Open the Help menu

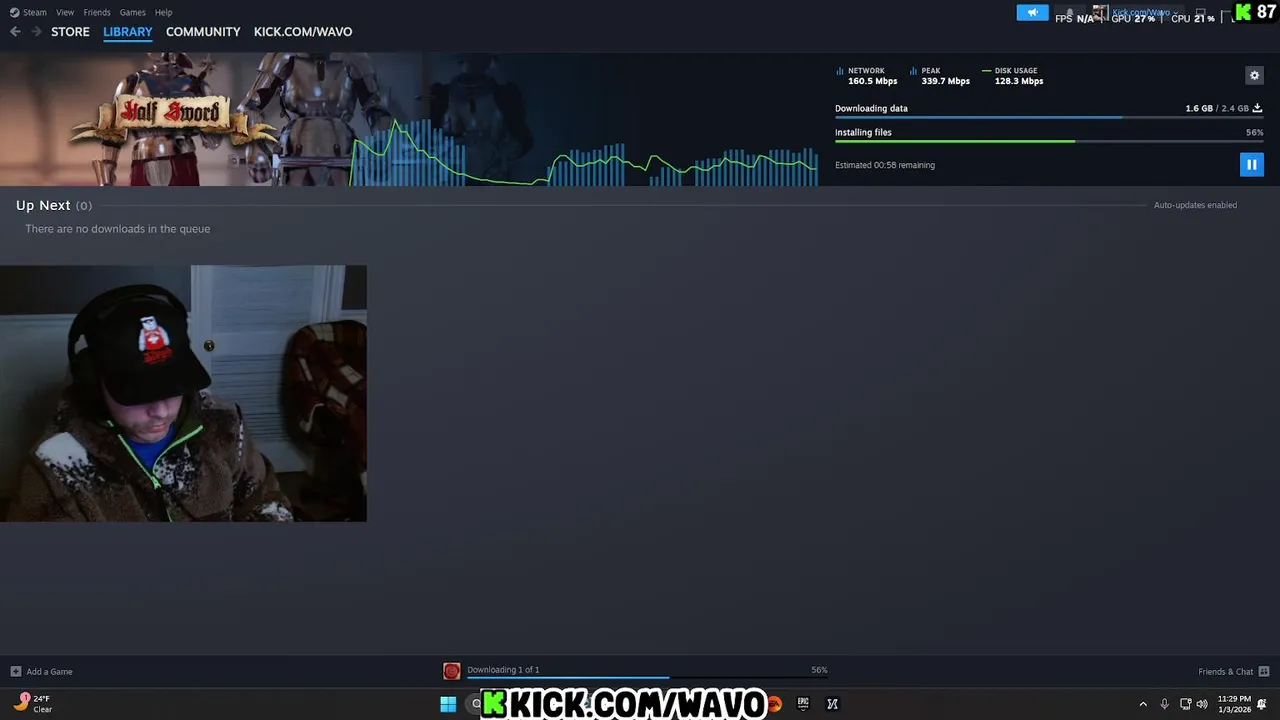[x=164, y=12]
